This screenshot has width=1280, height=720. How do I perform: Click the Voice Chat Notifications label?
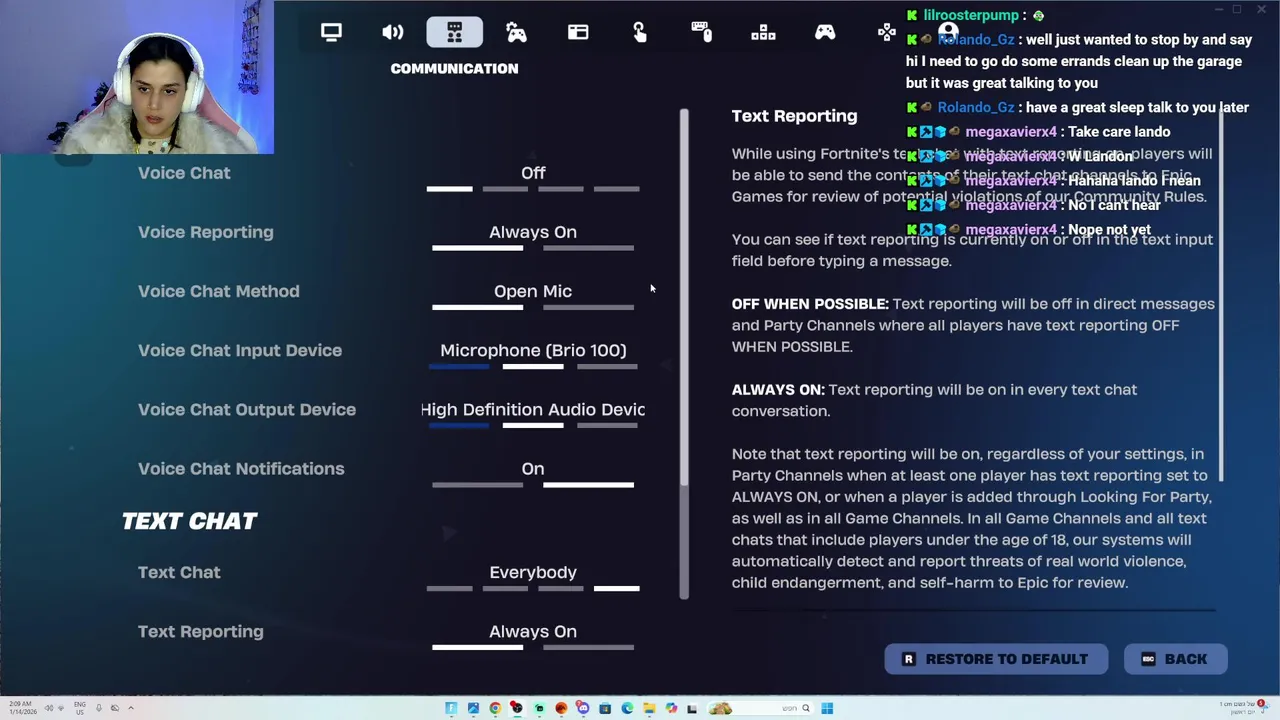241,468
